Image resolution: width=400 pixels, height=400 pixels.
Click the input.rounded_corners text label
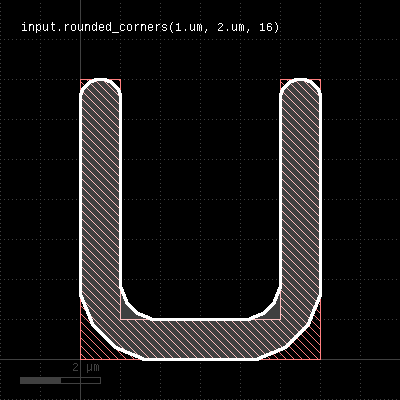150,27
